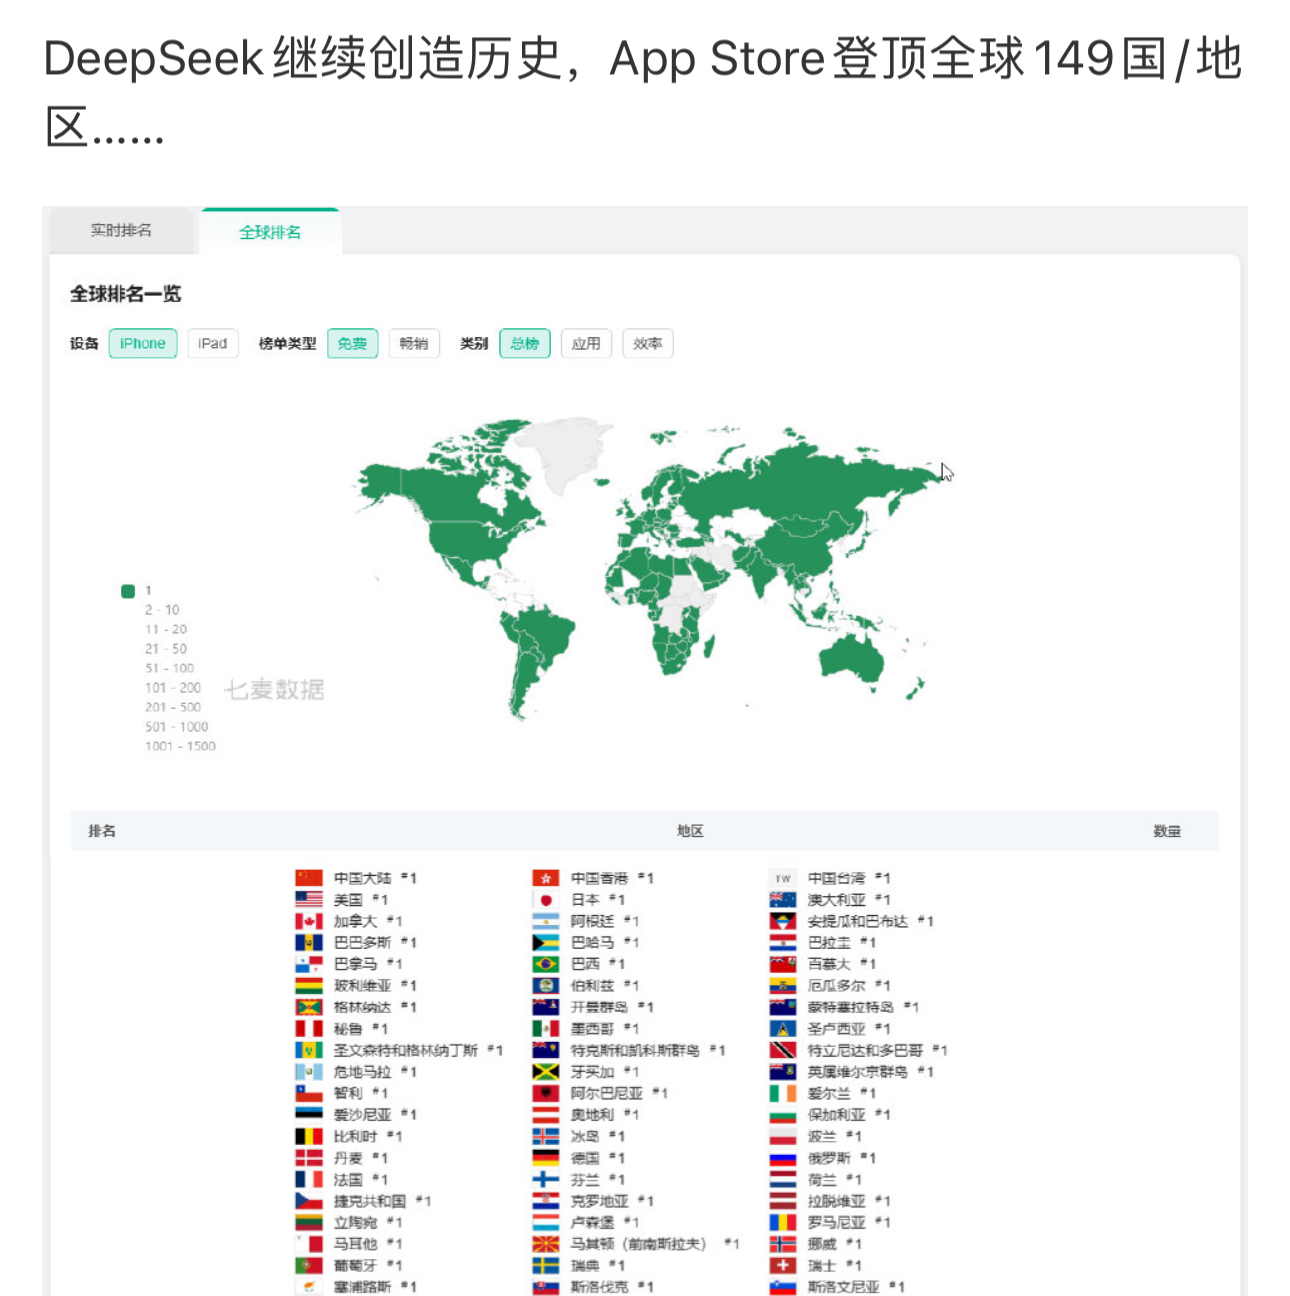
Task: Click the Antigua and Barbuda flag beside 安提瓜和巴布达
Action: click(783, 921)
